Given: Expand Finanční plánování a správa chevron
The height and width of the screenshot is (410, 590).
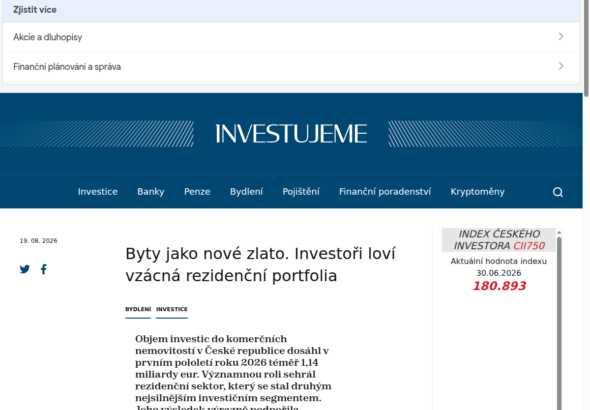Looking at the screenshot, I should (561, 66).
